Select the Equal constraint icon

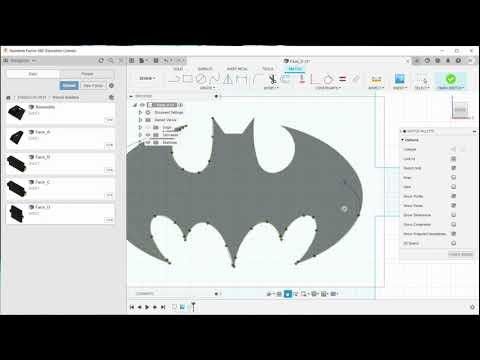click(x=342, y=79)
